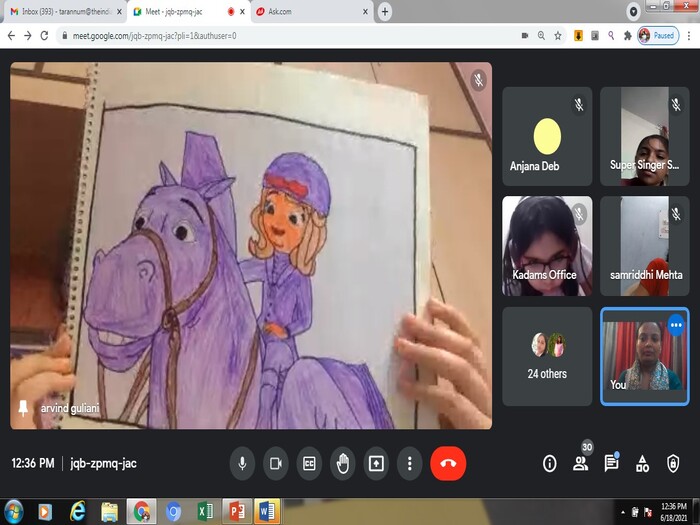Viewport: 700px width, 525px height.
Task: Turn off camera in Meet controls
Action: [x=276, y=463]
